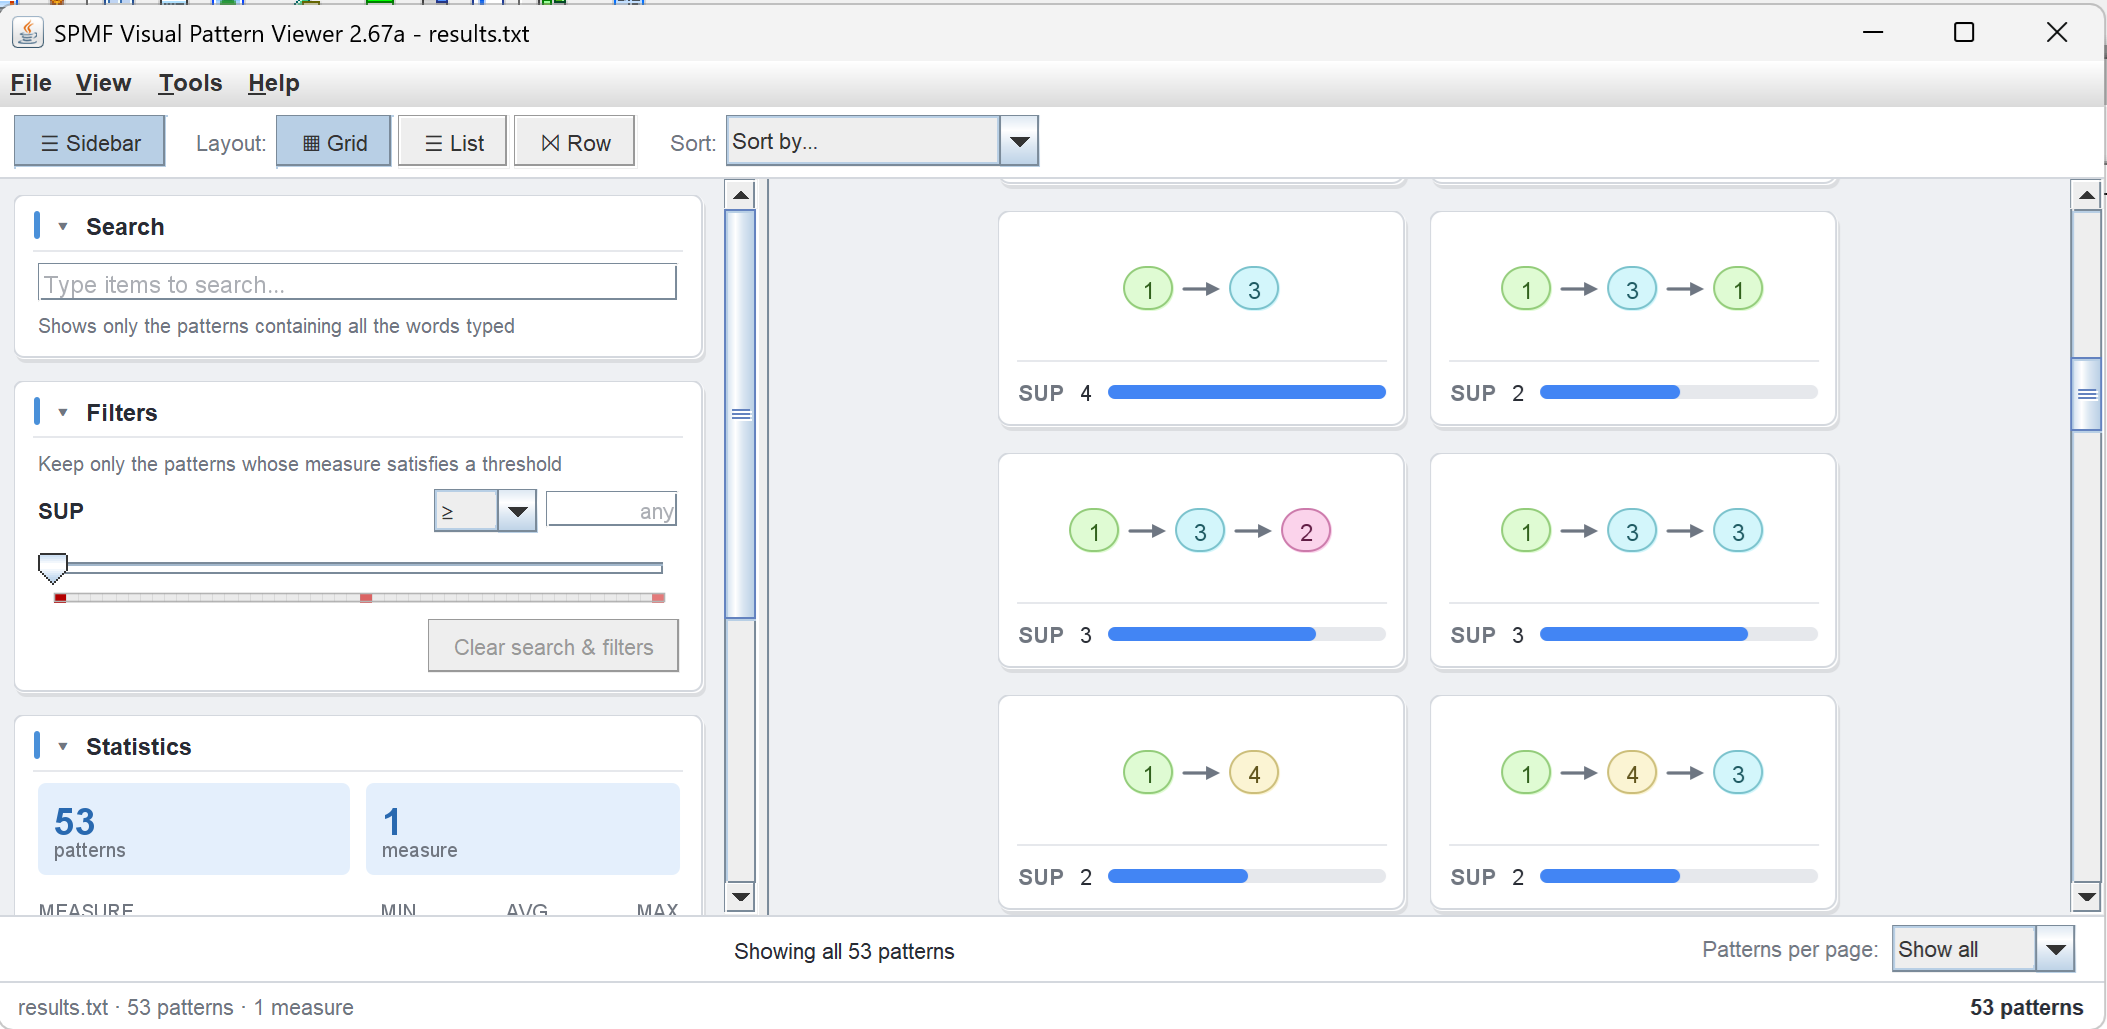Image resolution: width=2107 pixels, height=1029 pixels.
Task: Toggle the Sidebar button
Action: [x=90, y=142]
